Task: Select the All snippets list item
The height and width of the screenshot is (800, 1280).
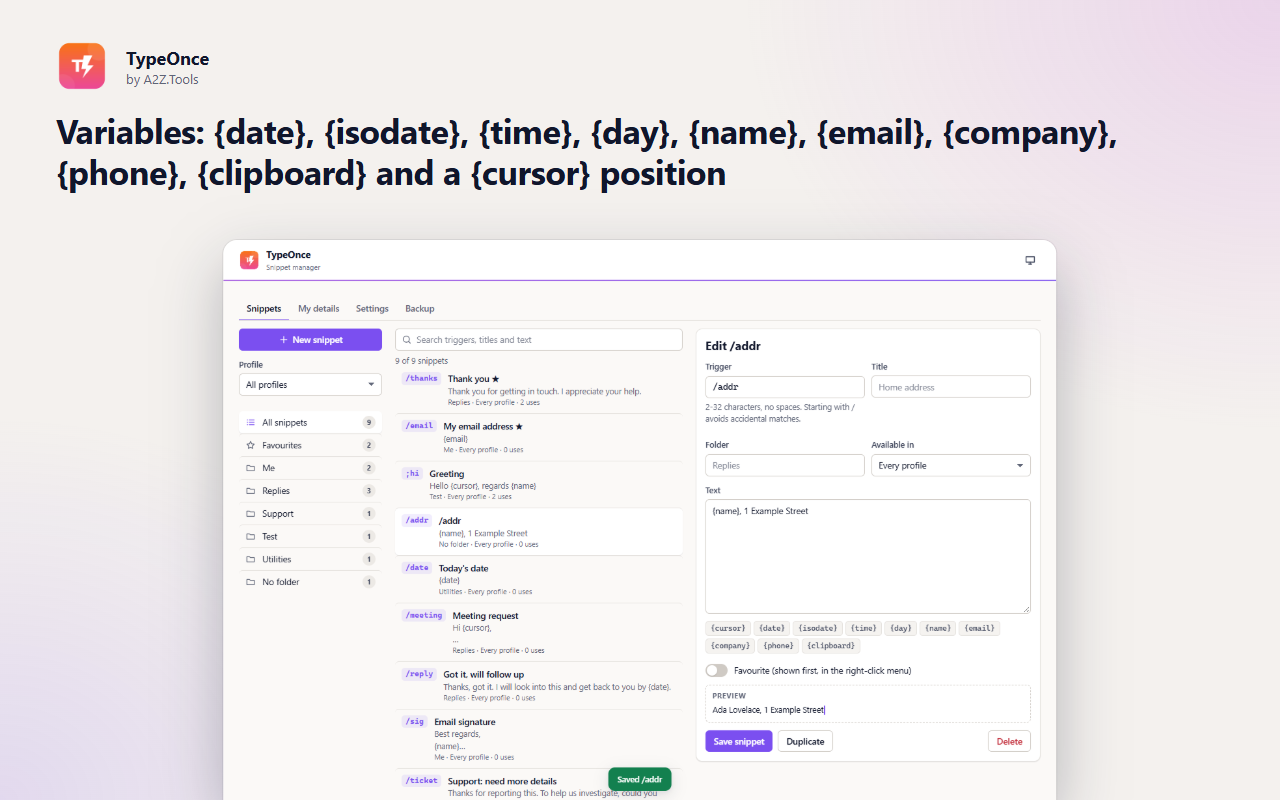Action: 310,423
